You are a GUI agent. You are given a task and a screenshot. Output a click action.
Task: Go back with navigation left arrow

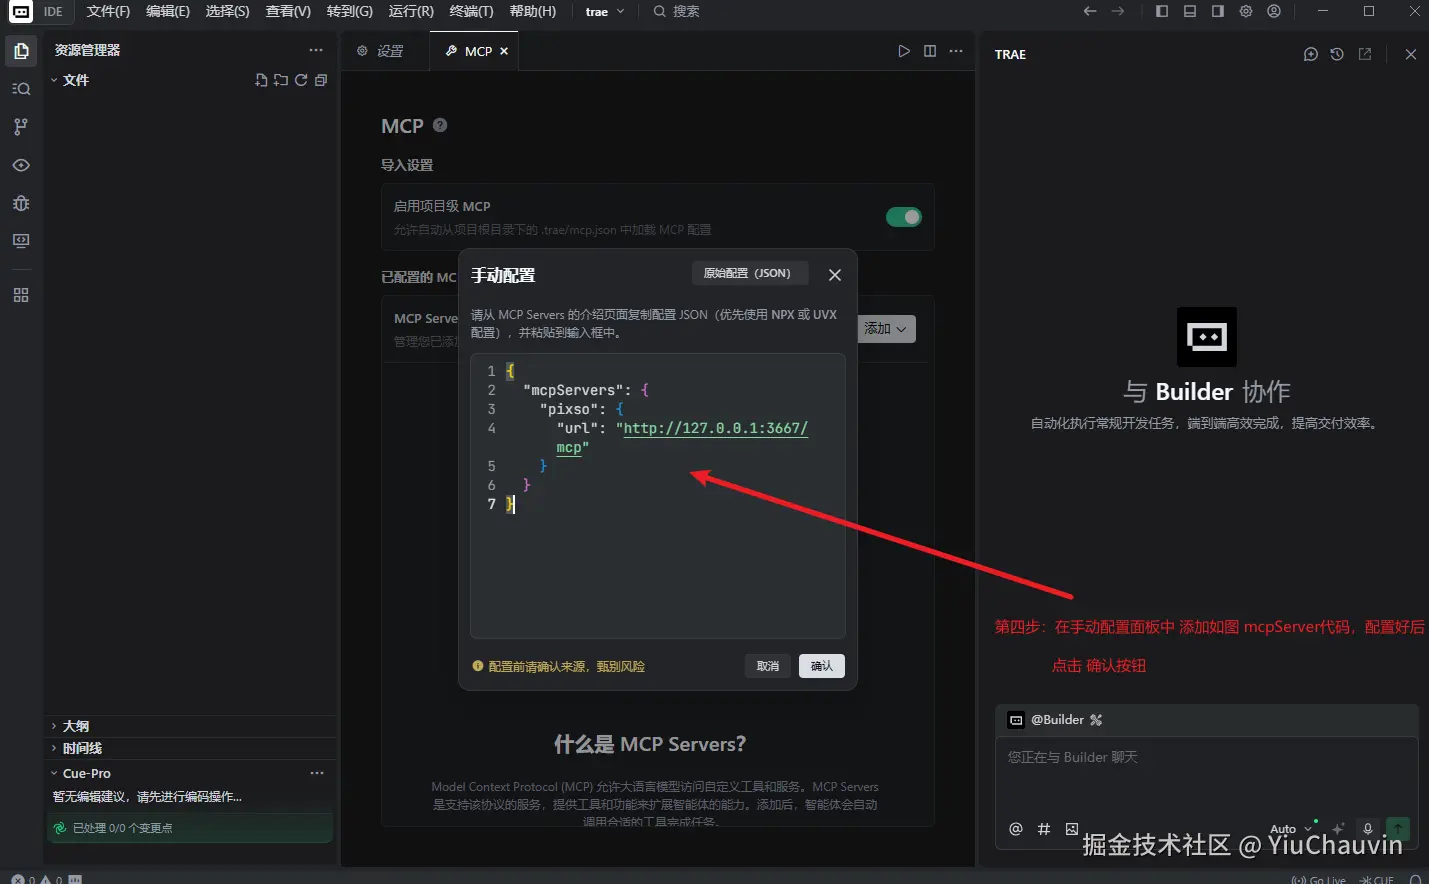tap(1090, 11)
